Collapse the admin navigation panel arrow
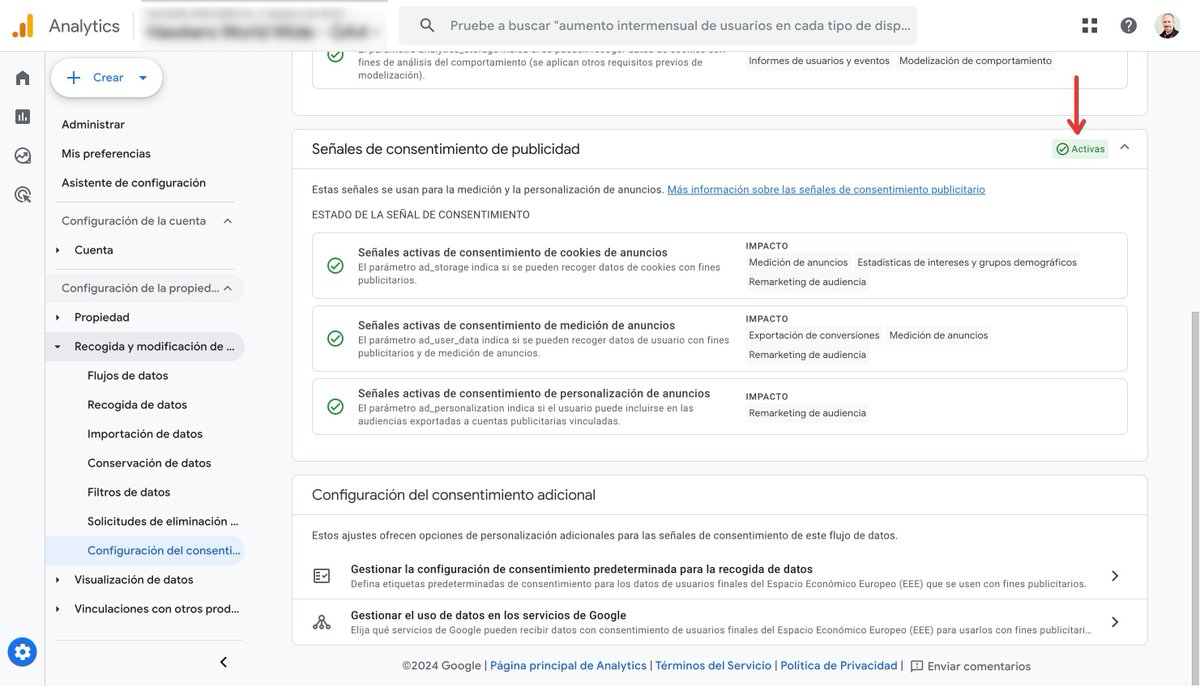Image resolution: width=1200 pixels, height=686 pixels. tap(223, 662)
